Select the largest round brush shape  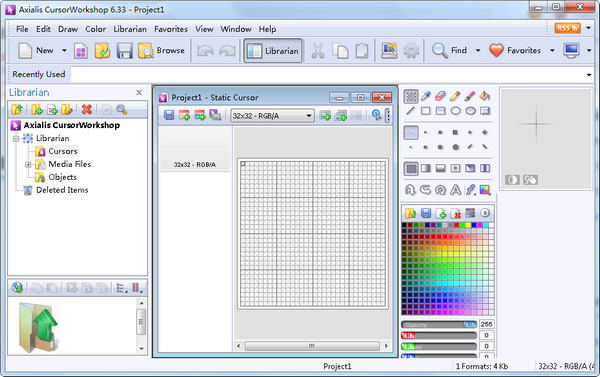point(455,147)
